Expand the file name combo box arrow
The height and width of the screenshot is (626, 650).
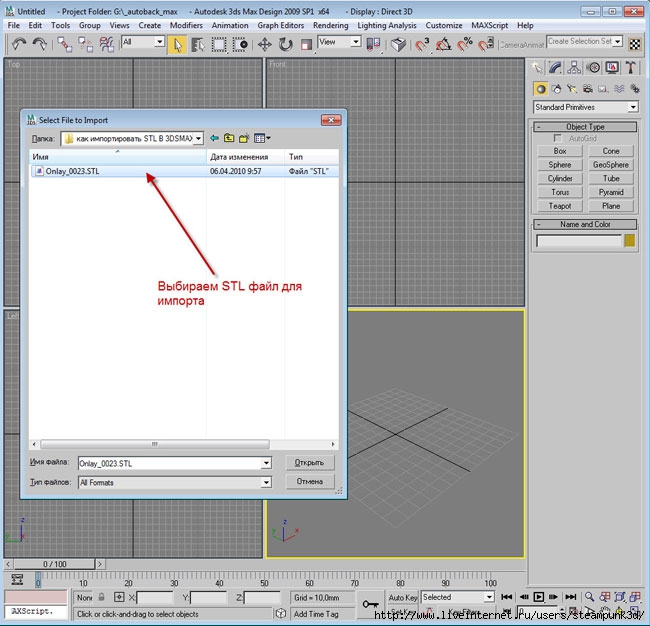(266, 463)
